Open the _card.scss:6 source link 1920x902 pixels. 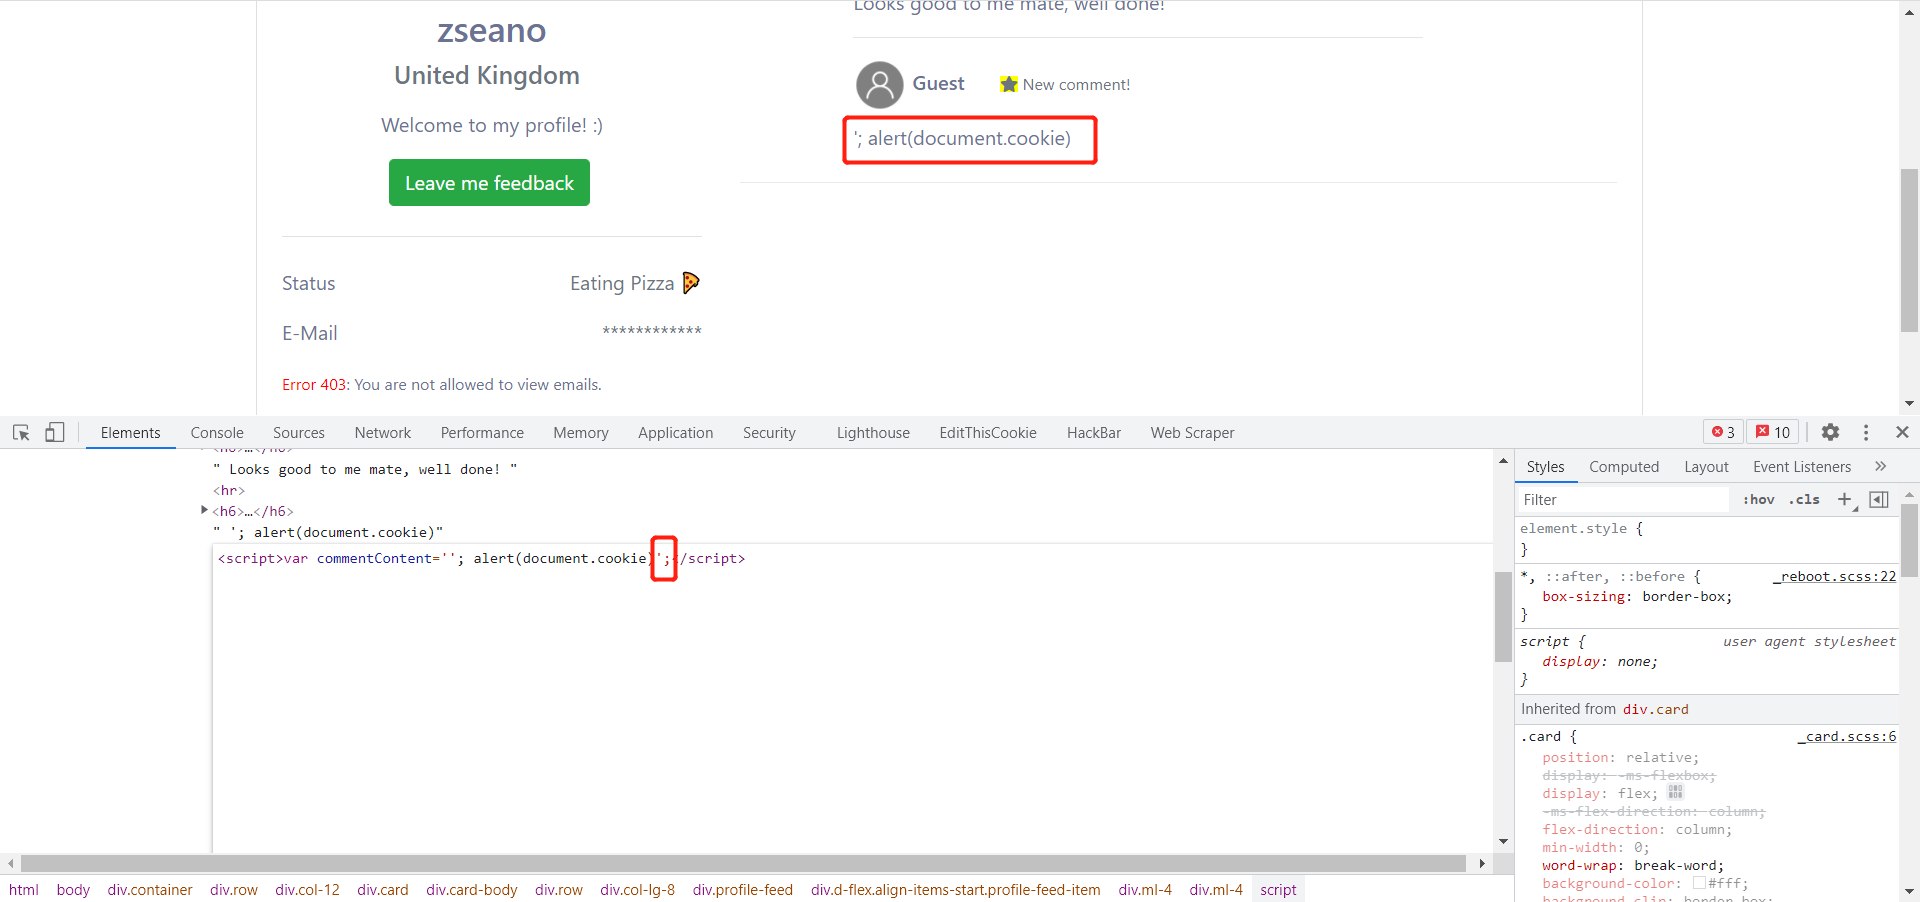pyautogui.click(x=1847, y=736)
